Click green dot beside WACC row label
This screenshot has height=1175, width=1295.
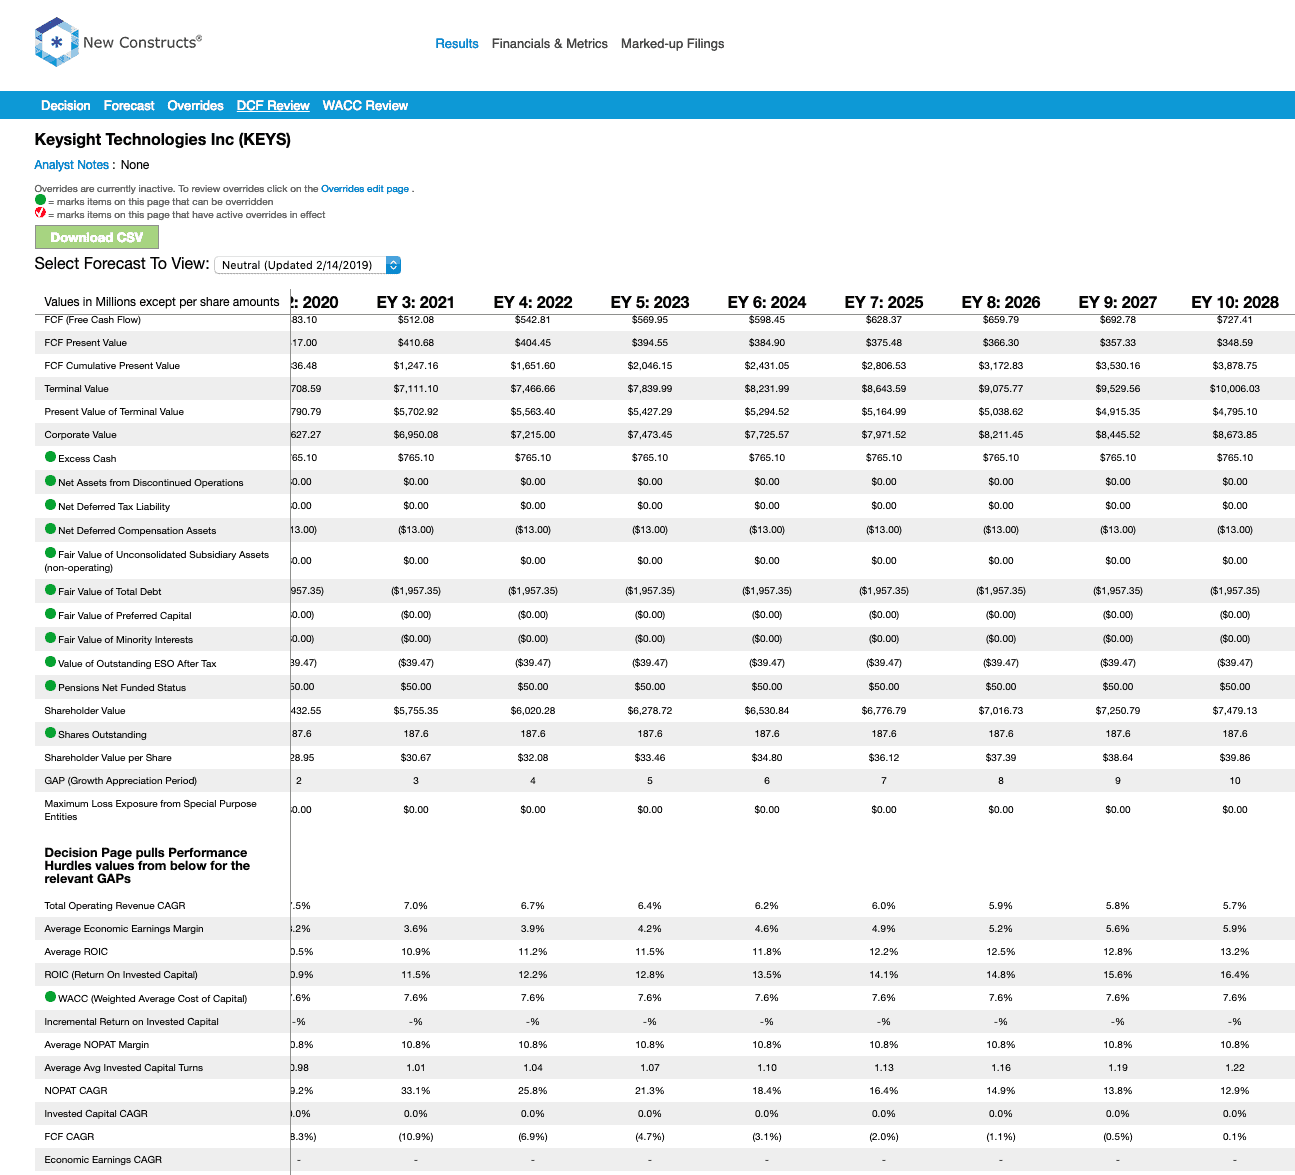[50, 997]
